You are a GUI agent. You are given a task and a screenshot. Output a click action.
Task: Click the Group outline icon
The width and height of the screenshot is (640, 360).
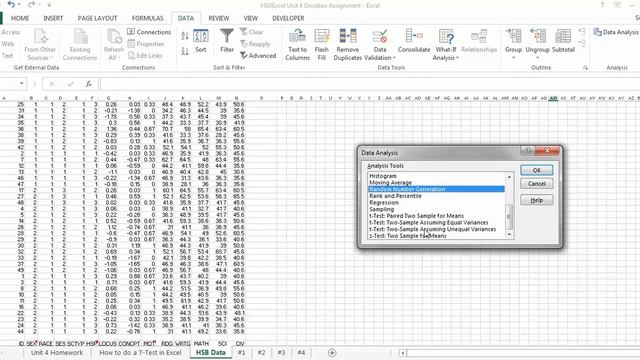tap(513, 36)
